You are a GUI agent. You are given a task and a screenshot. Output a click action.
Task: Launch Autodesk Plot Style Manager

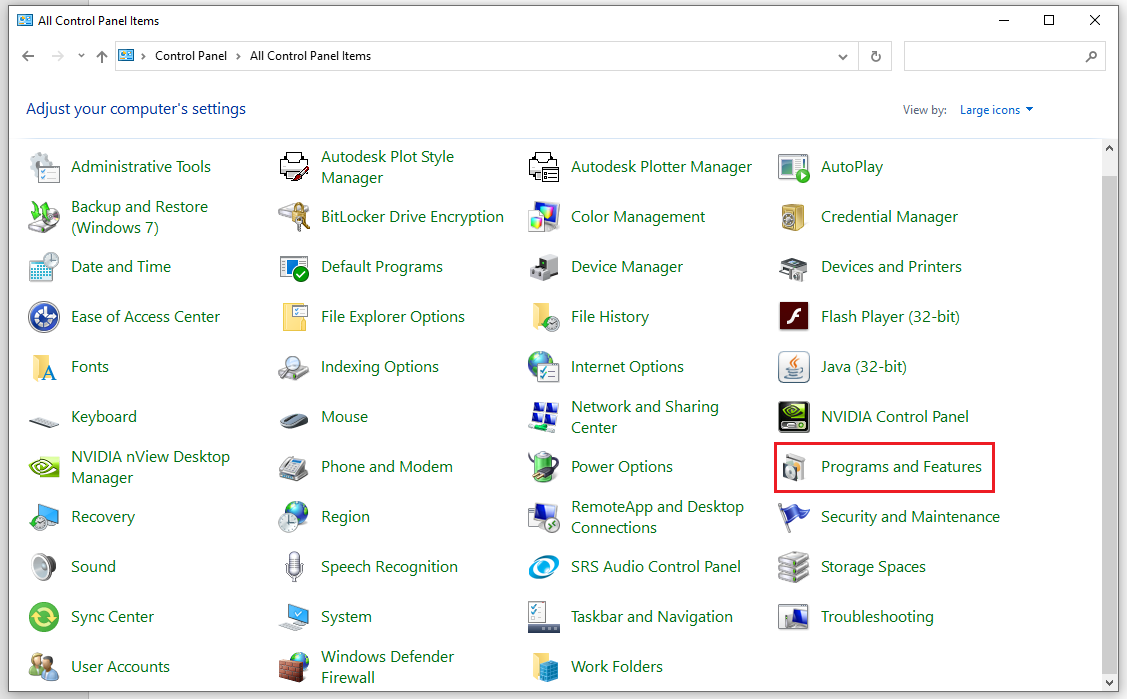(x=388, y=166)
